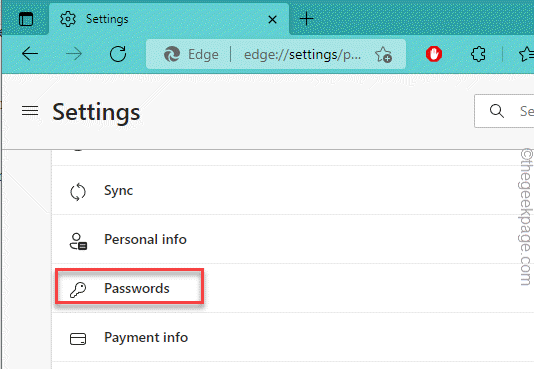Click the Passwords key icon
This screenshot has width=534, height=369.
[78, 290]
